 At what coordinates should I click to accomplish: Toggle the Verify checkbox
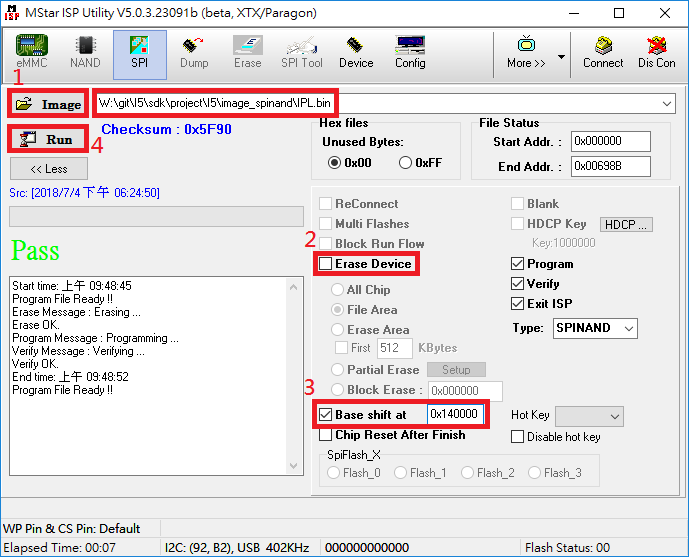(x=517, y=284)
